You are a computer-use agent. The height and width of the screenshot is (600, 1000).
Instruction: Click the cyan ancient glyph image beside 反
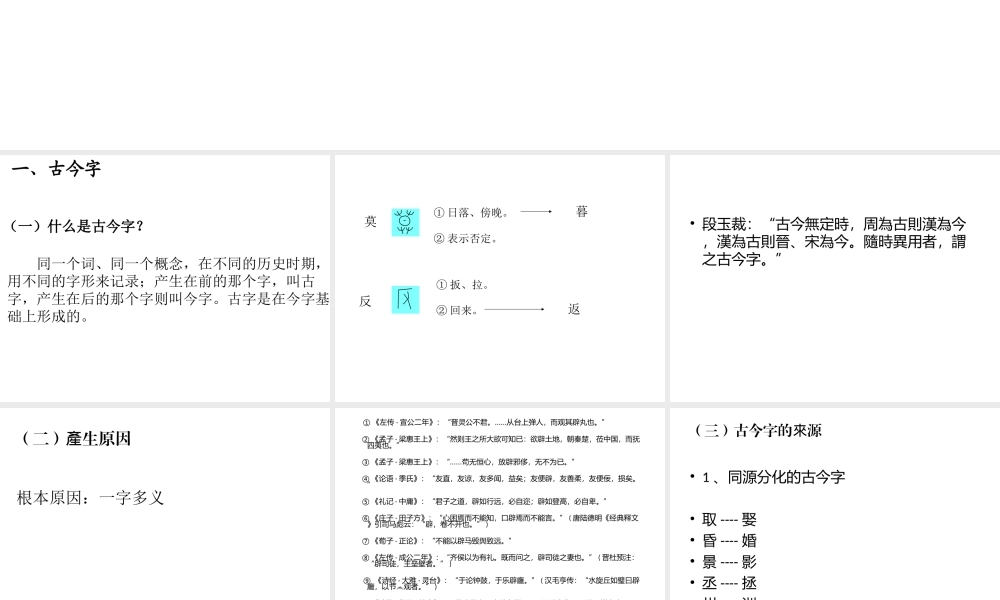pos(406,300)
